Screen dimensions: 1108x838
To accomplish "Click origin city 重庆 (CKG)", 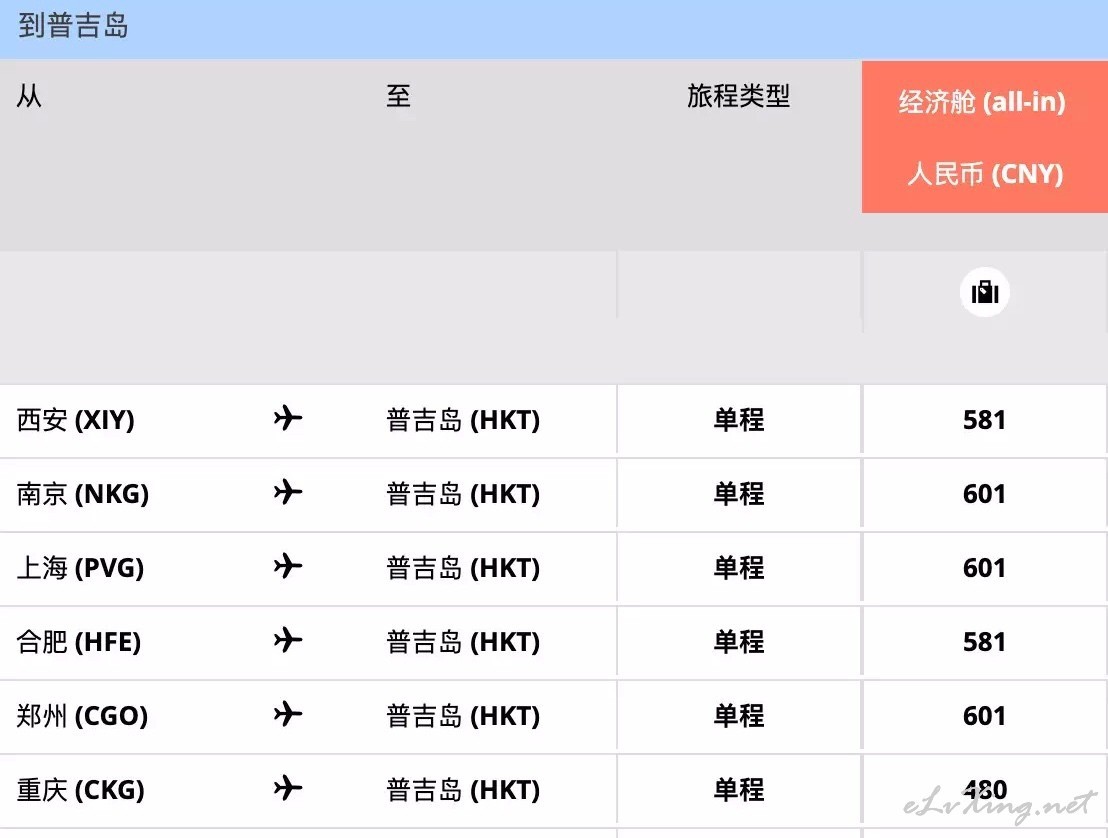I will (x=81, y=789).
